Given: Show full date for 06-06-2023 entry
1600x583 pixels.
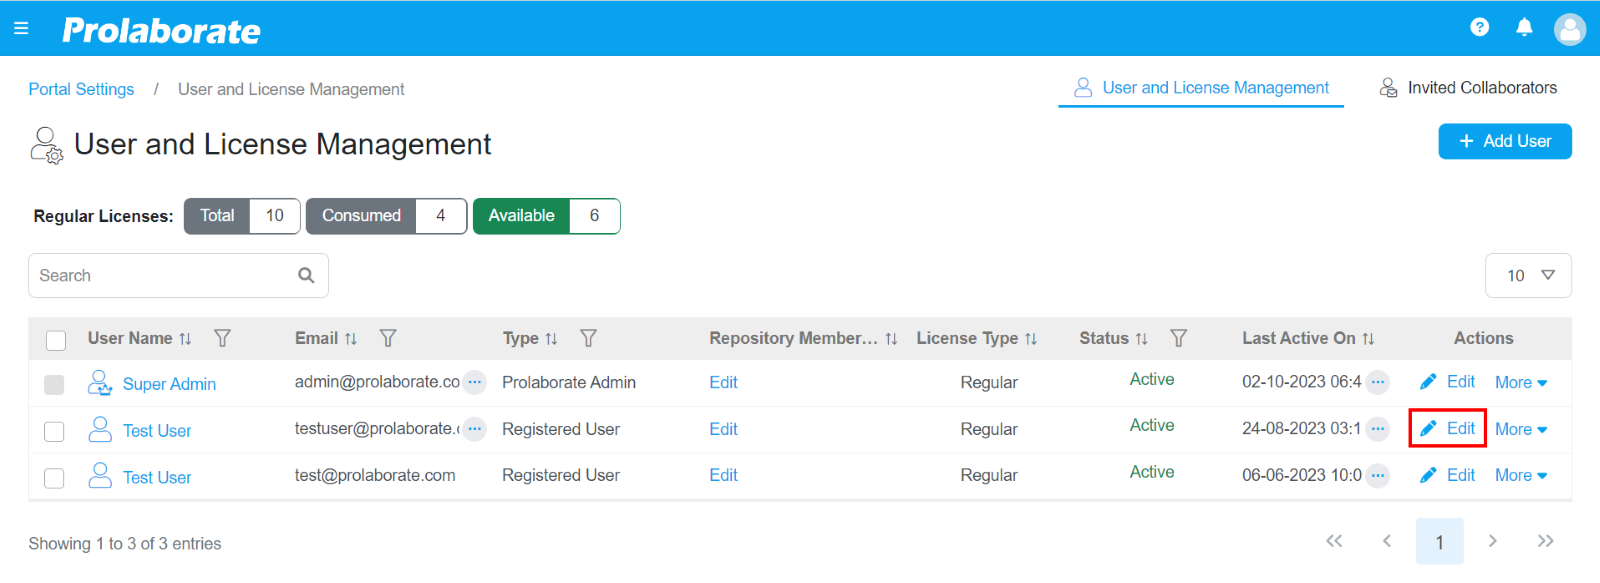Looking at the screenshot, I should click(x=1378, y=476).
